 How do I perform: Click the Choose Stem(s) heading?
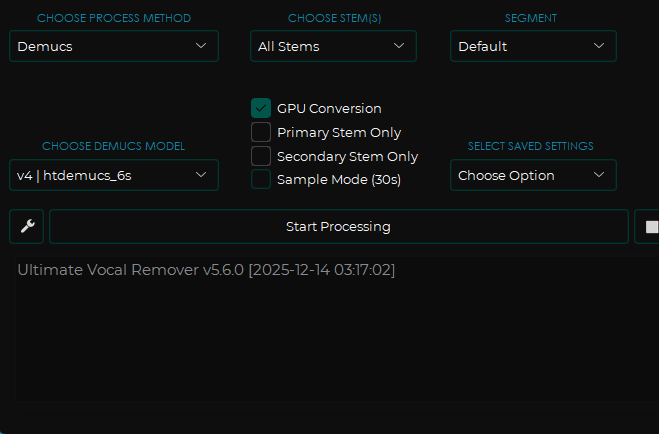[333, 18]
